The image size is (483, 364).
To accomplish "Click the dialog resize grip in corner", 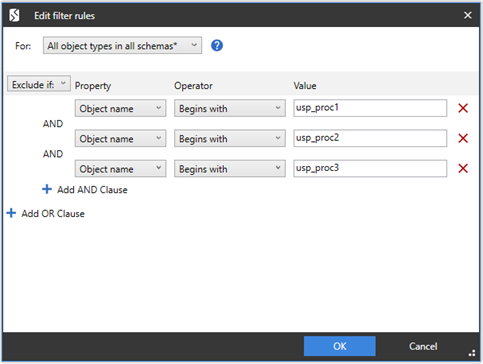I will click(472, 353).
